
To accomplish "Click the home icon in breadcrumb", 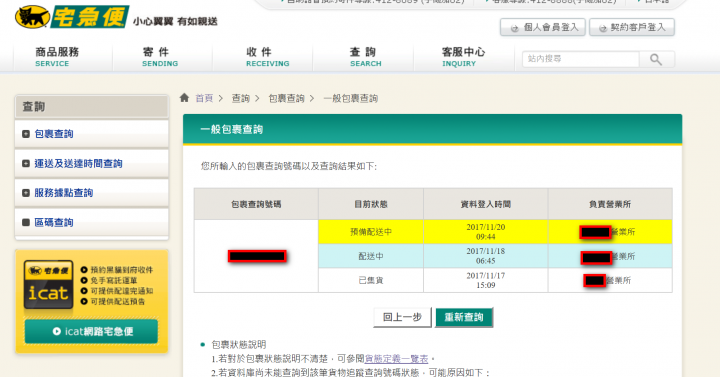I will coord(184,98).
